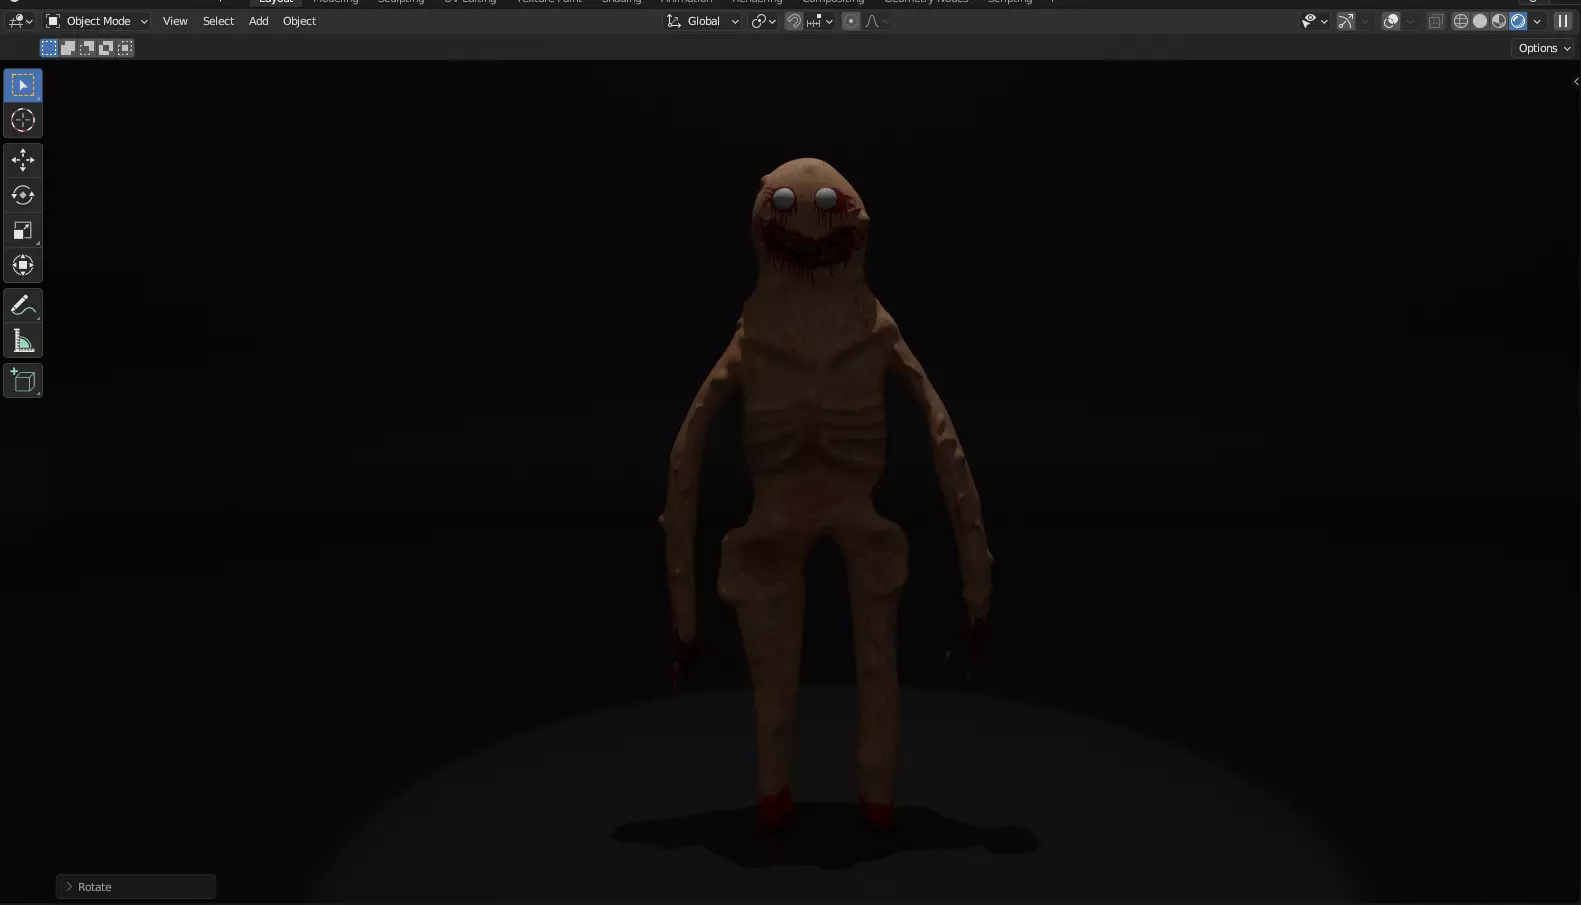Open proportional editing falloff options
1581x905 pixels.
click(876, 21)
